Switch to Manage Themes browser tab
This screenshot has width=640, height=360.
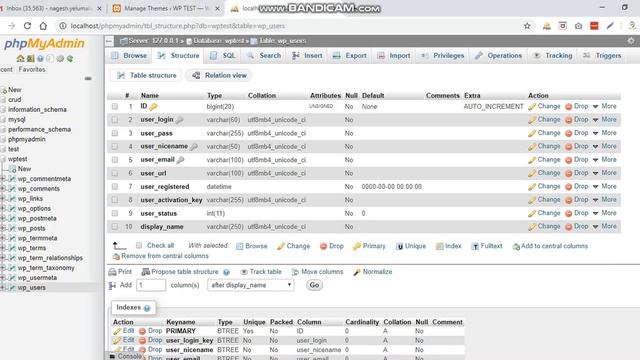coord(166,8)
